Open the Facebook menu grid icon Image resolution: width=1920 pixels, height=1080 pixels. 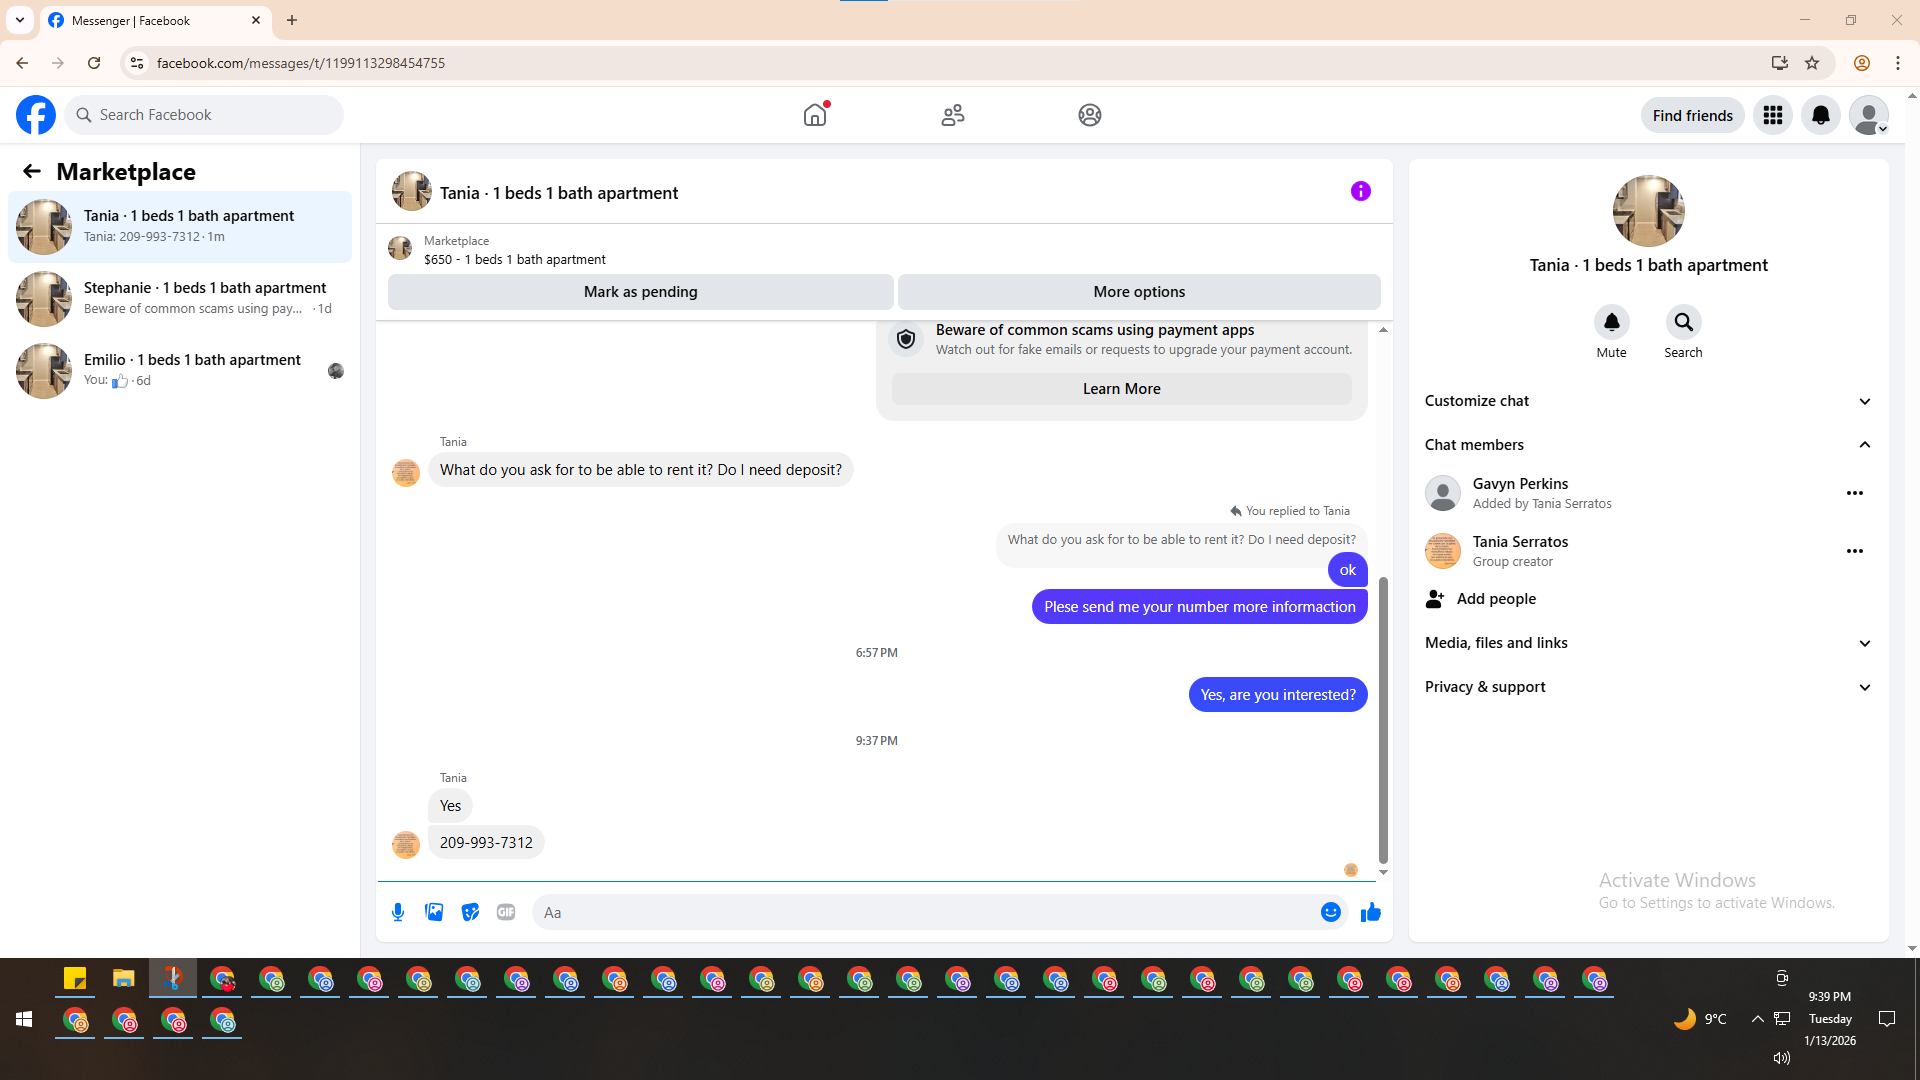coord(1772,115)
